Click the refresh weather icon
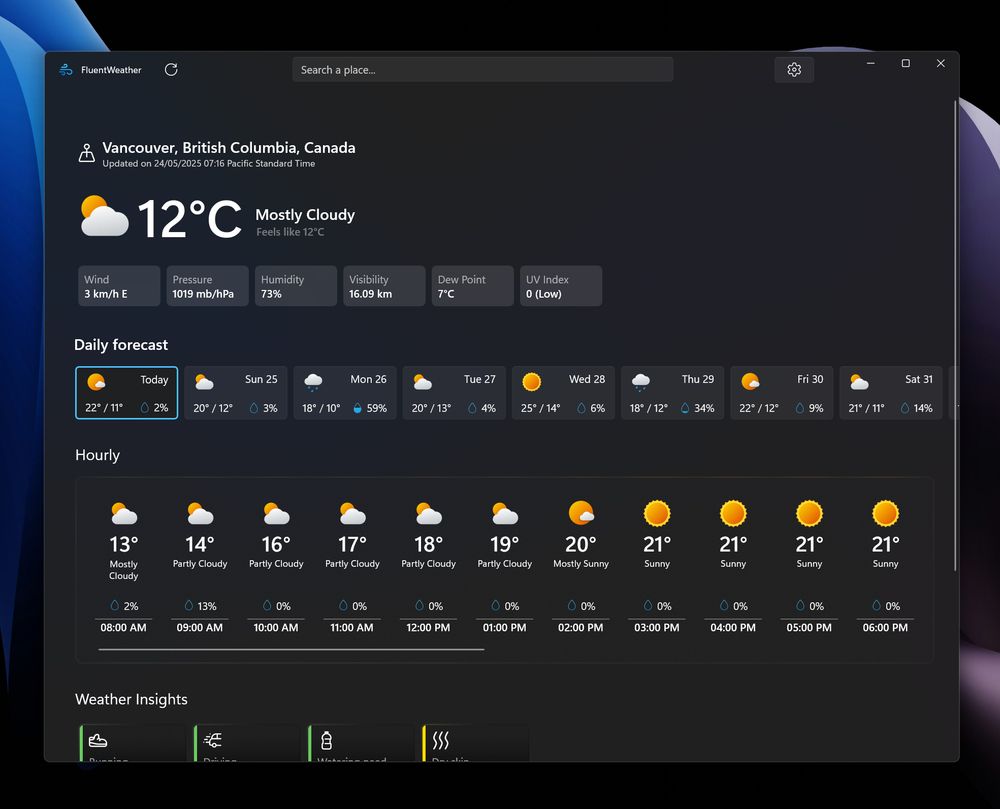The height and width of the screenshot is (809, 1000). [171, 69]
